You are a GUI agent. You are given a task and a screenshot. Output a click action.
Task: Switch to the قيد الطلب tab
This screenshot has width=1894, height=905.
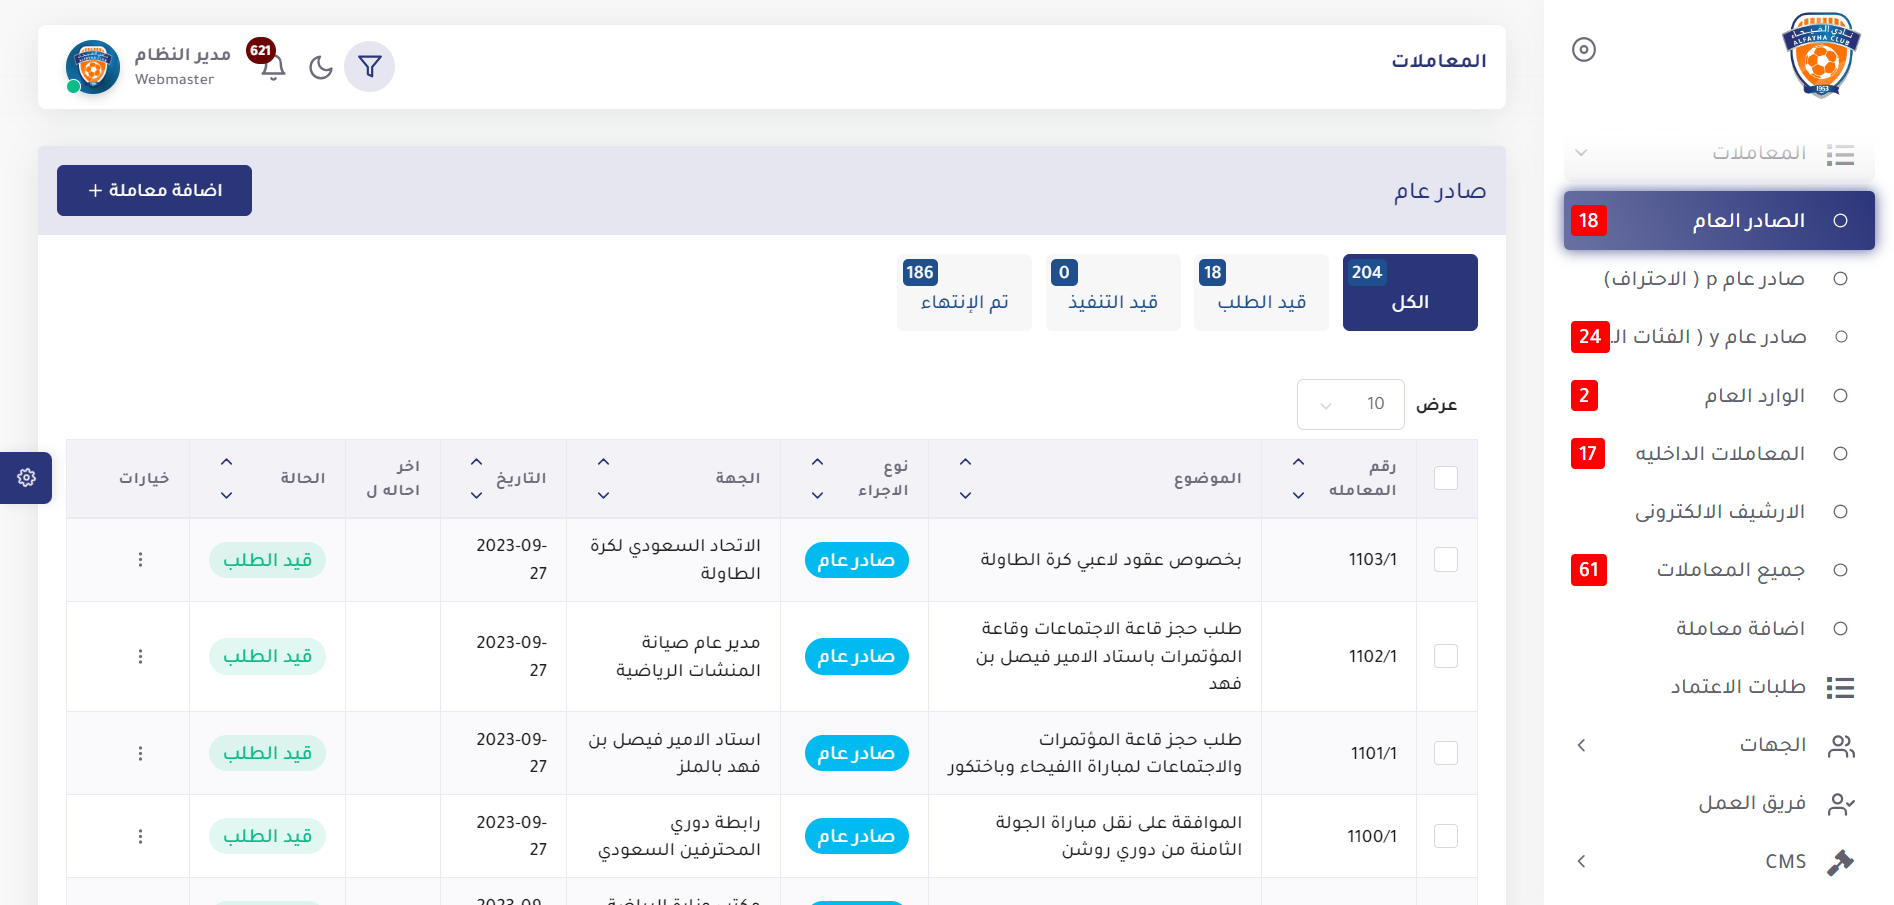click(1261, 292)
